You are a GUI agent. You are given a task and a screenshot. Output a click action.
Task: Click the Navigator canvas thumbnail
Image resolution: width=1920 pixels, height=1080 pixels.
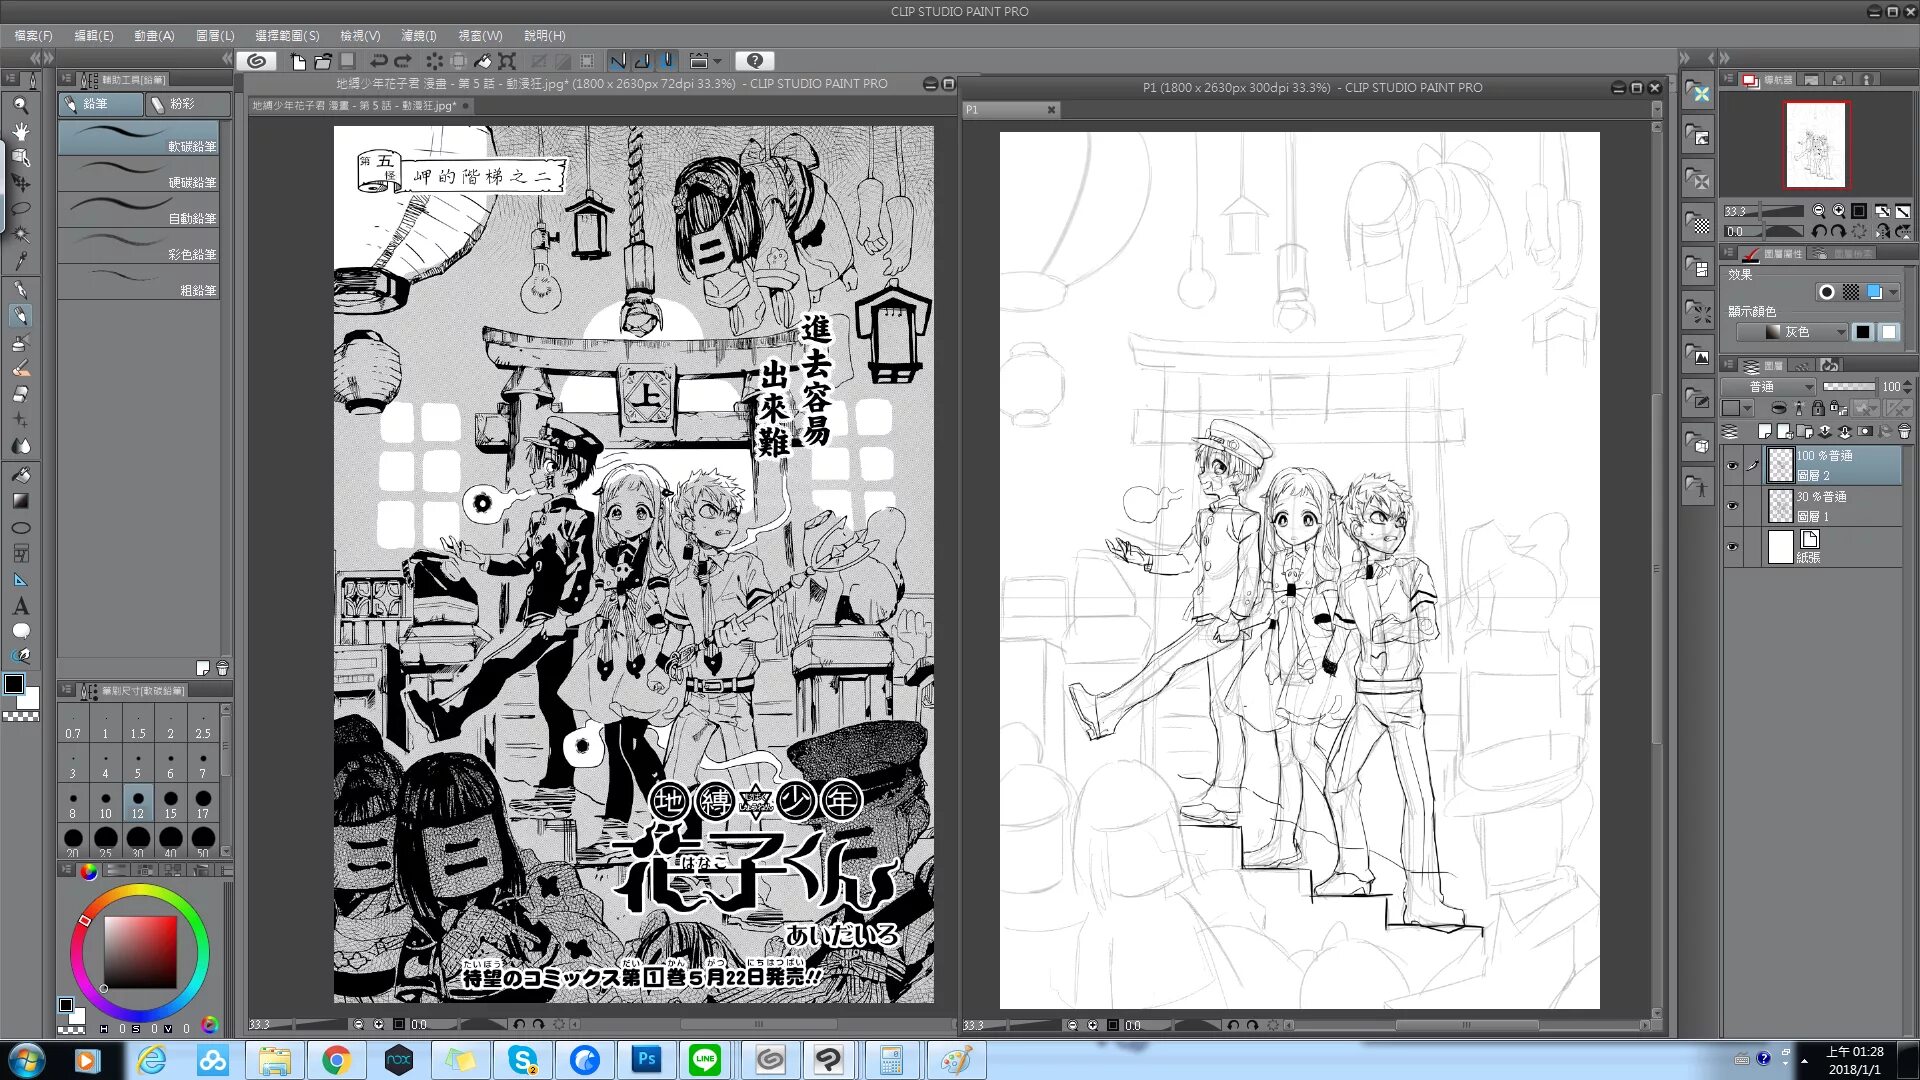pos(1816,144)
